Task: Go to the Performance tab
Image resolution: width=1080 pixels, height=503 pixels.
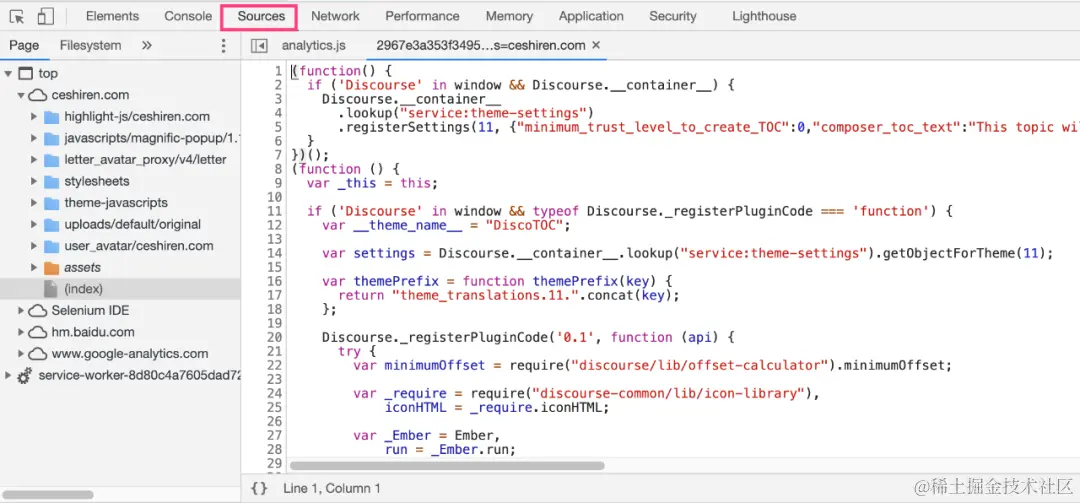Action: 422,16
